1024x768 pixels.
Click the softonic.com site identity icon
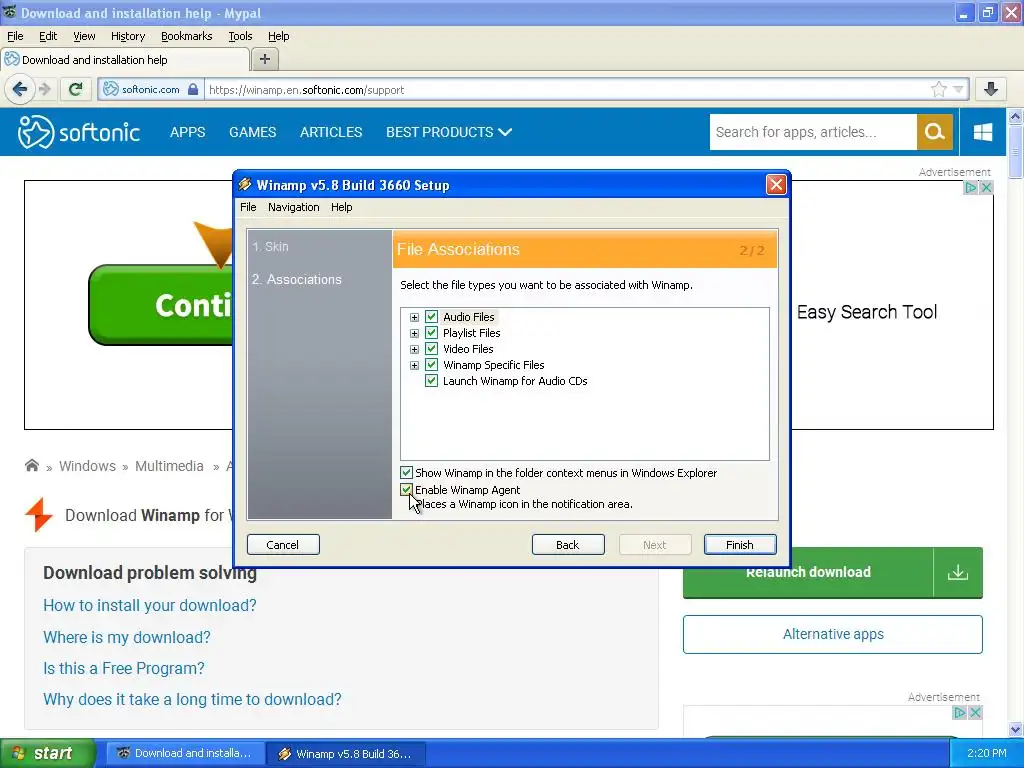pos(111,89)
